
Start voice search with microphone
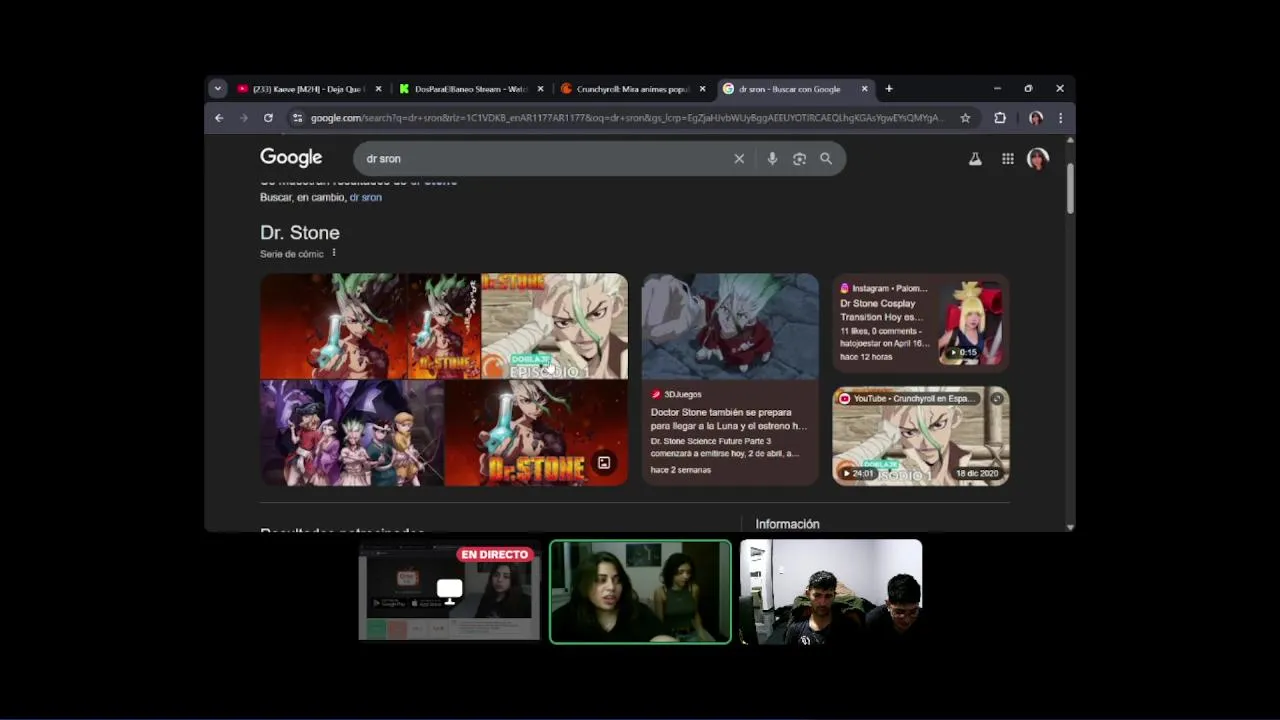pos(772,159)
